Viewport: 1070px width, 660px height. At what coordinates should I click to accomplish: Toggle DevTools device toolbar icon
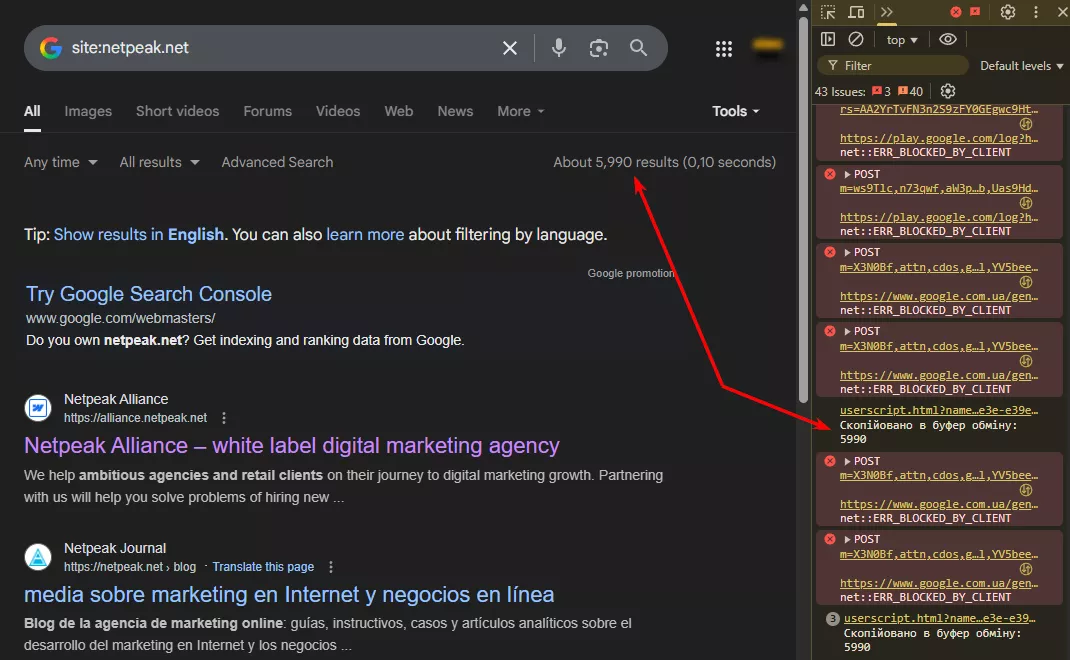[x=856, y=12]
